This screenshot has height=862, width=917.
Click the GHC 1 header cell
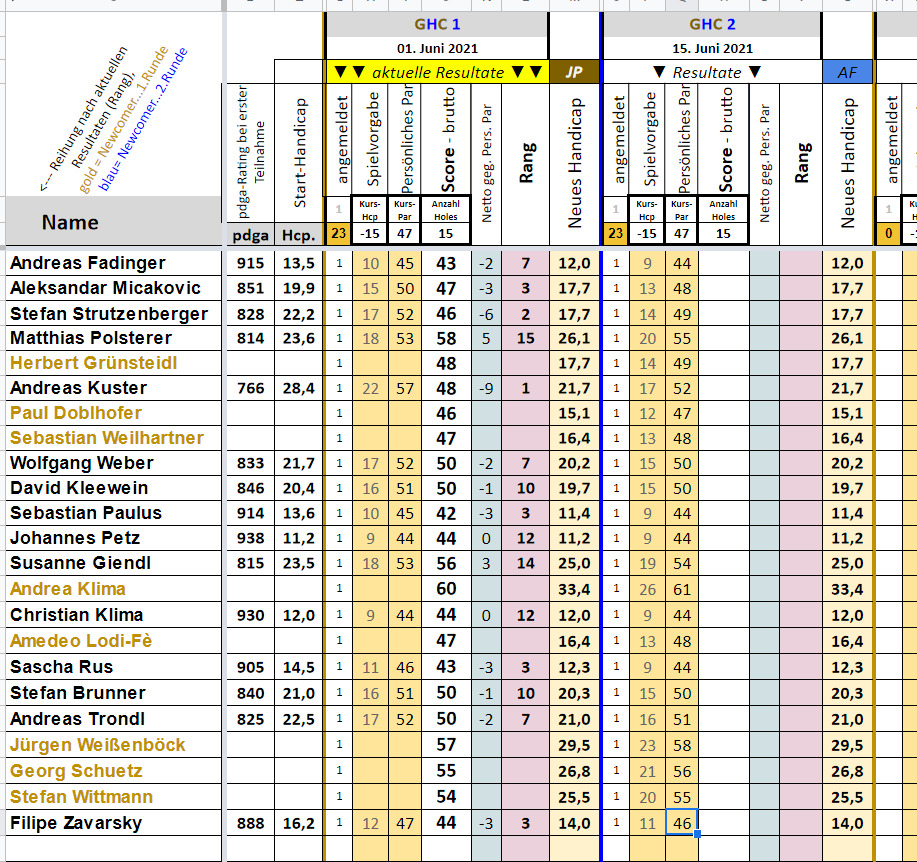pos(437,25)
